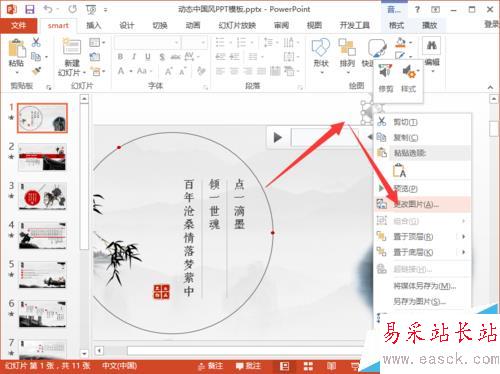Select slide 3 thumbnail with red circle
This screenshot has height=374, width=500.
tap(42, 196)
